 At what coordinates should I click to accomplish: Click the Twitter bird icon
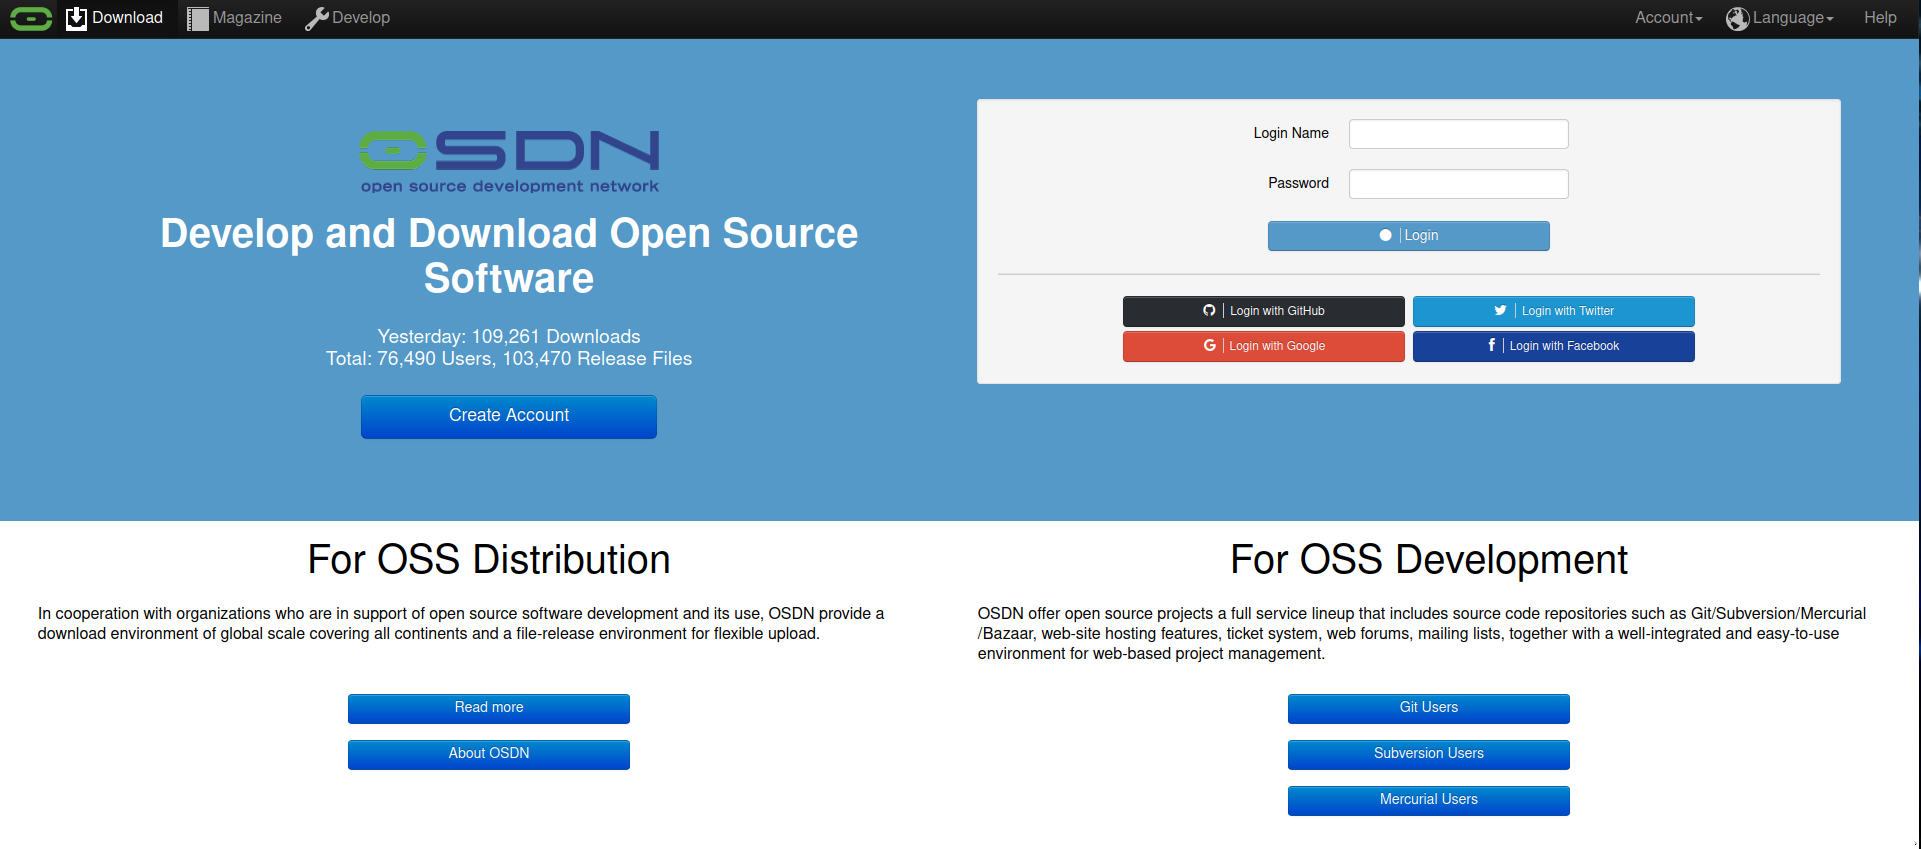(1500, 311)
